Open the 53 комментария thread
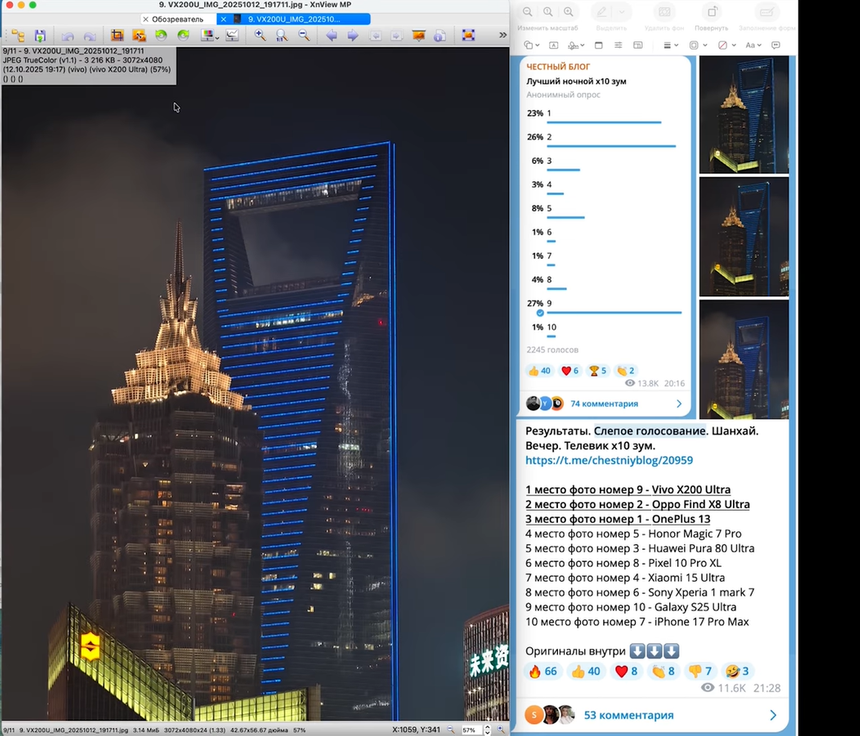The image size is (860, 736). (x=628, y=715)
